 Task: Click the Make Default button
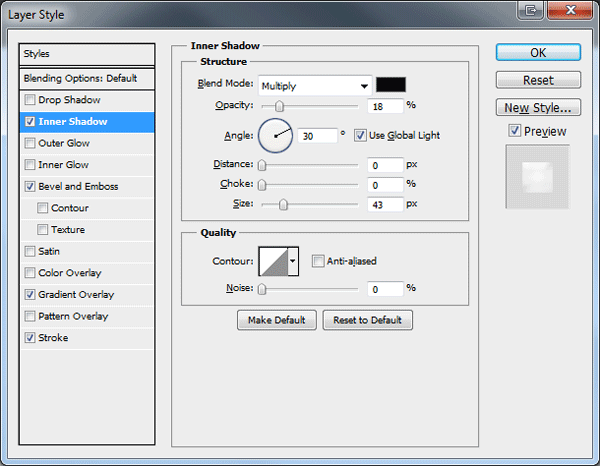click(x=277, y=320)
